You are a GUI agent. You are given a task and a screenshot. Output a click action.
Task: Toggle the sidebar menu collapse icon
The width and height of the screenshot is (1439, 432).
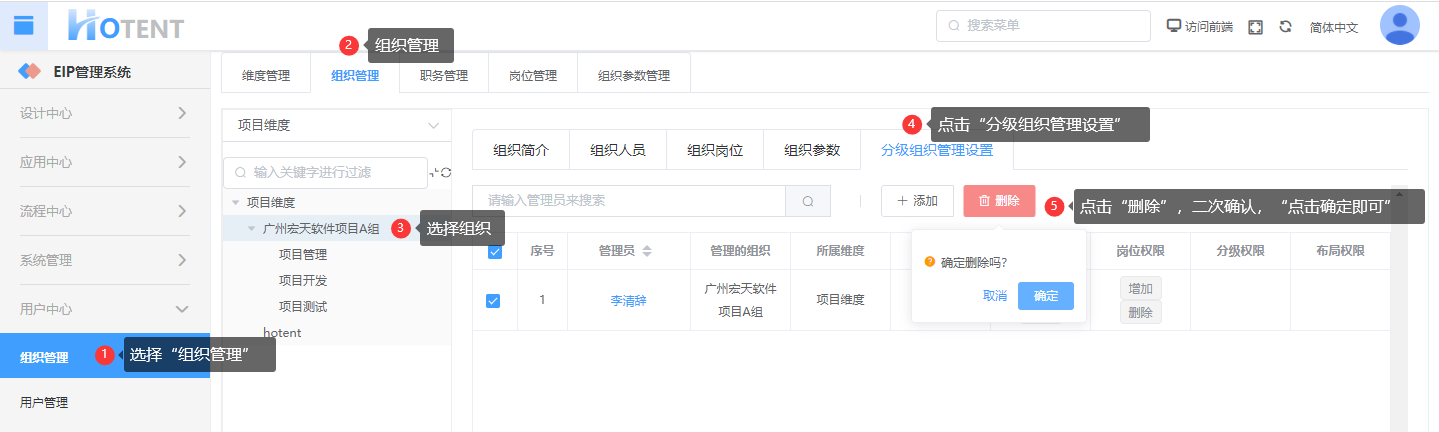point(23,25)
